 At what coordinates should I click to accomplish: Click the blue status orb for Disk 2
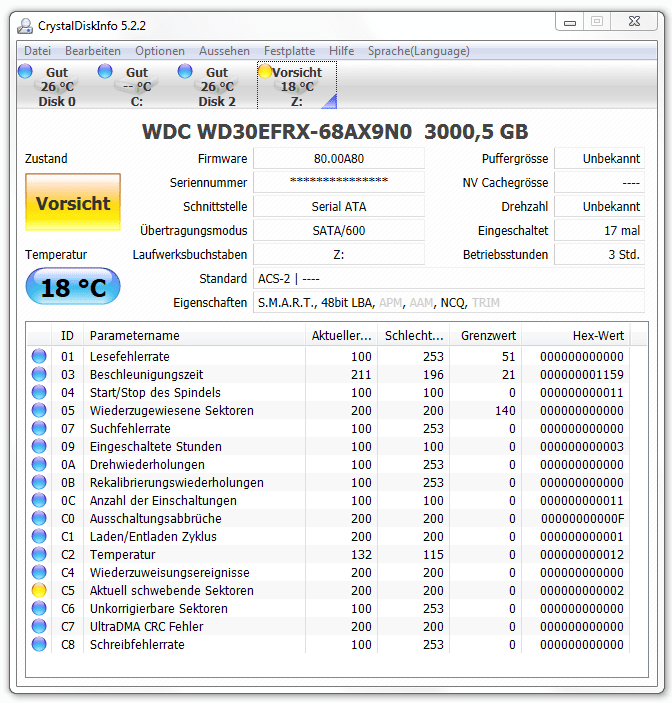click(185, 71)
